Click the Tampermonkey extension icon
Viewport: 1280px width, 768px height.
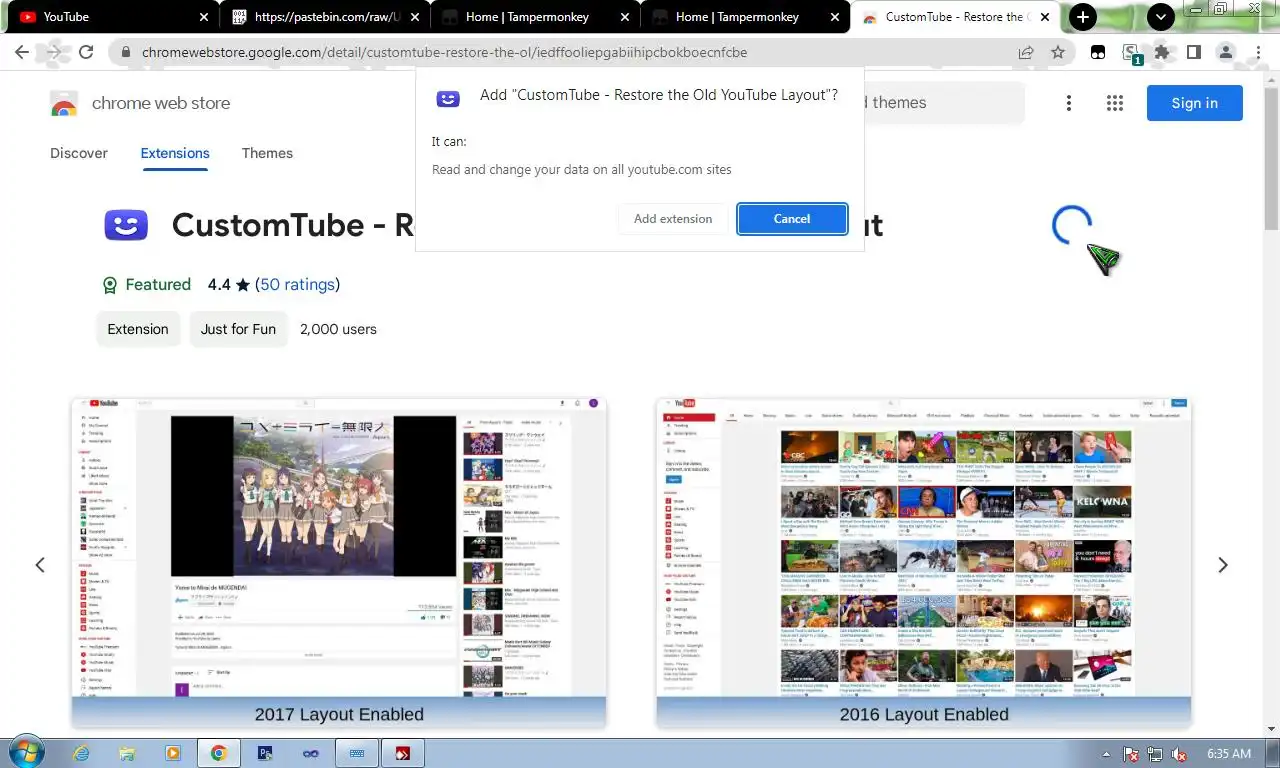(1098, 52)
